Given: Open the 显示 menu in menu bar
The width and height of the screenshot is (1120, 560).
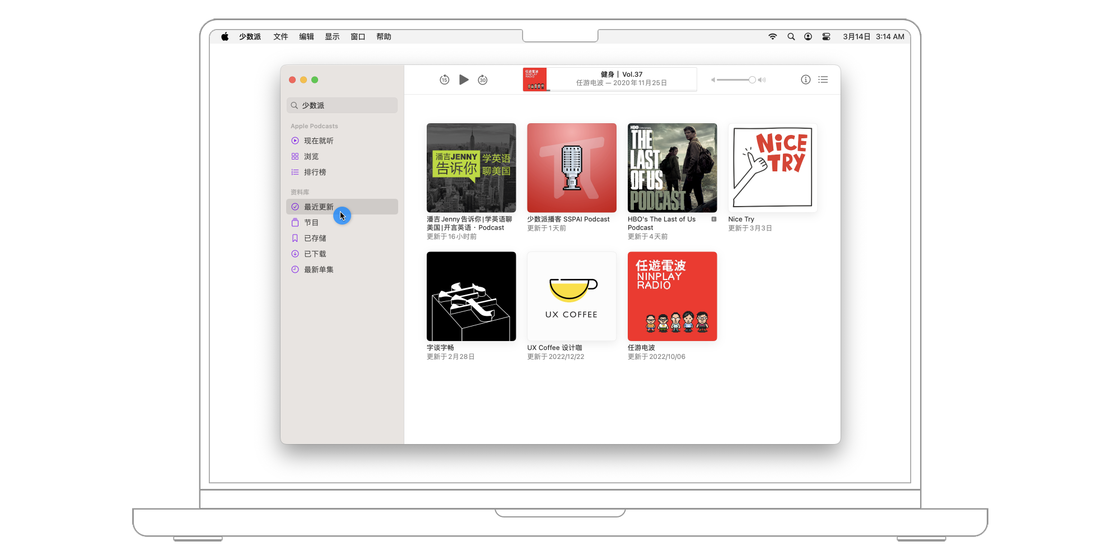Looking at the screenshot, I should pyautogui.click(x=332, y=36).
